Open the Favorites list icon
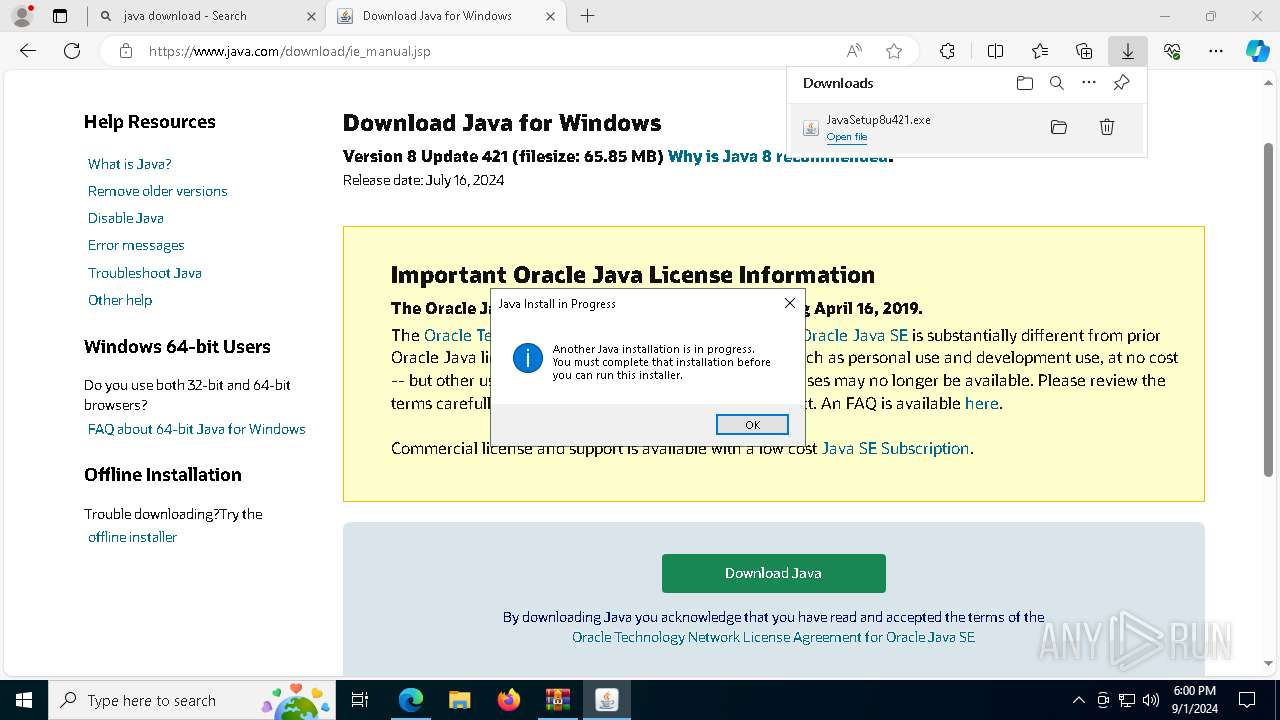This screenshot has width=1280, height=720. point(1040,51)
